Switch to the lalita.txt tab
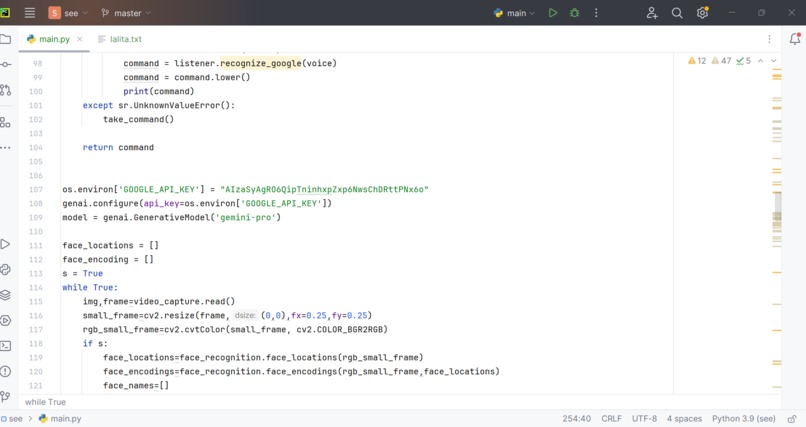806x427 pixels. click(120, 39)
